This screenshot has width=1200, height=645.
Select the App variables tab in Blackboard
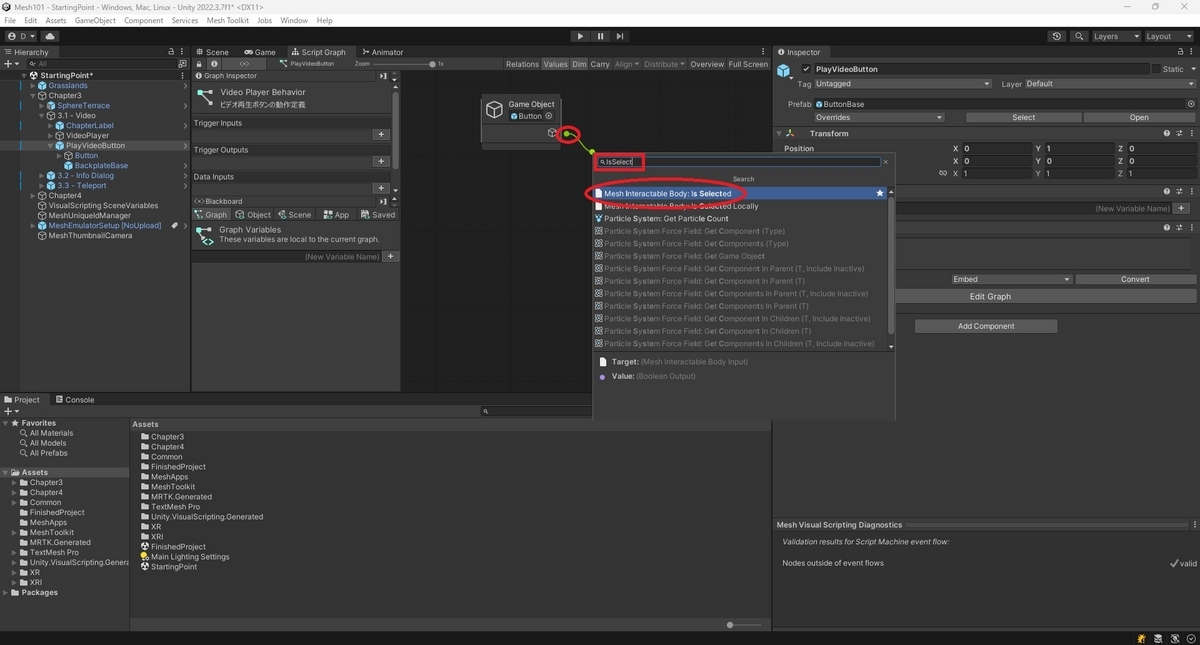[335, 215]
